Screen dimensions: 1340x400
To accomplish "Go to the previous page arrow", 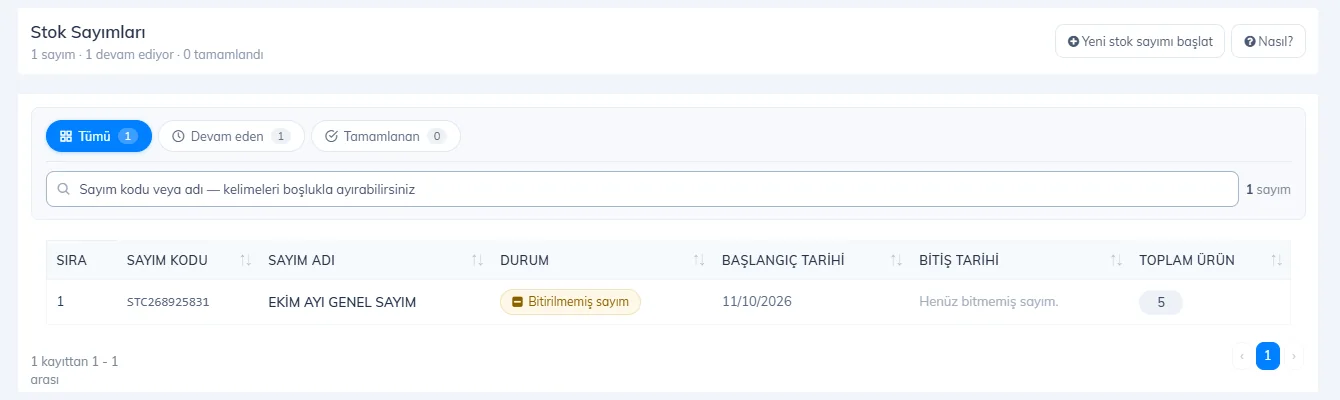I will (x=1243, y=356).
